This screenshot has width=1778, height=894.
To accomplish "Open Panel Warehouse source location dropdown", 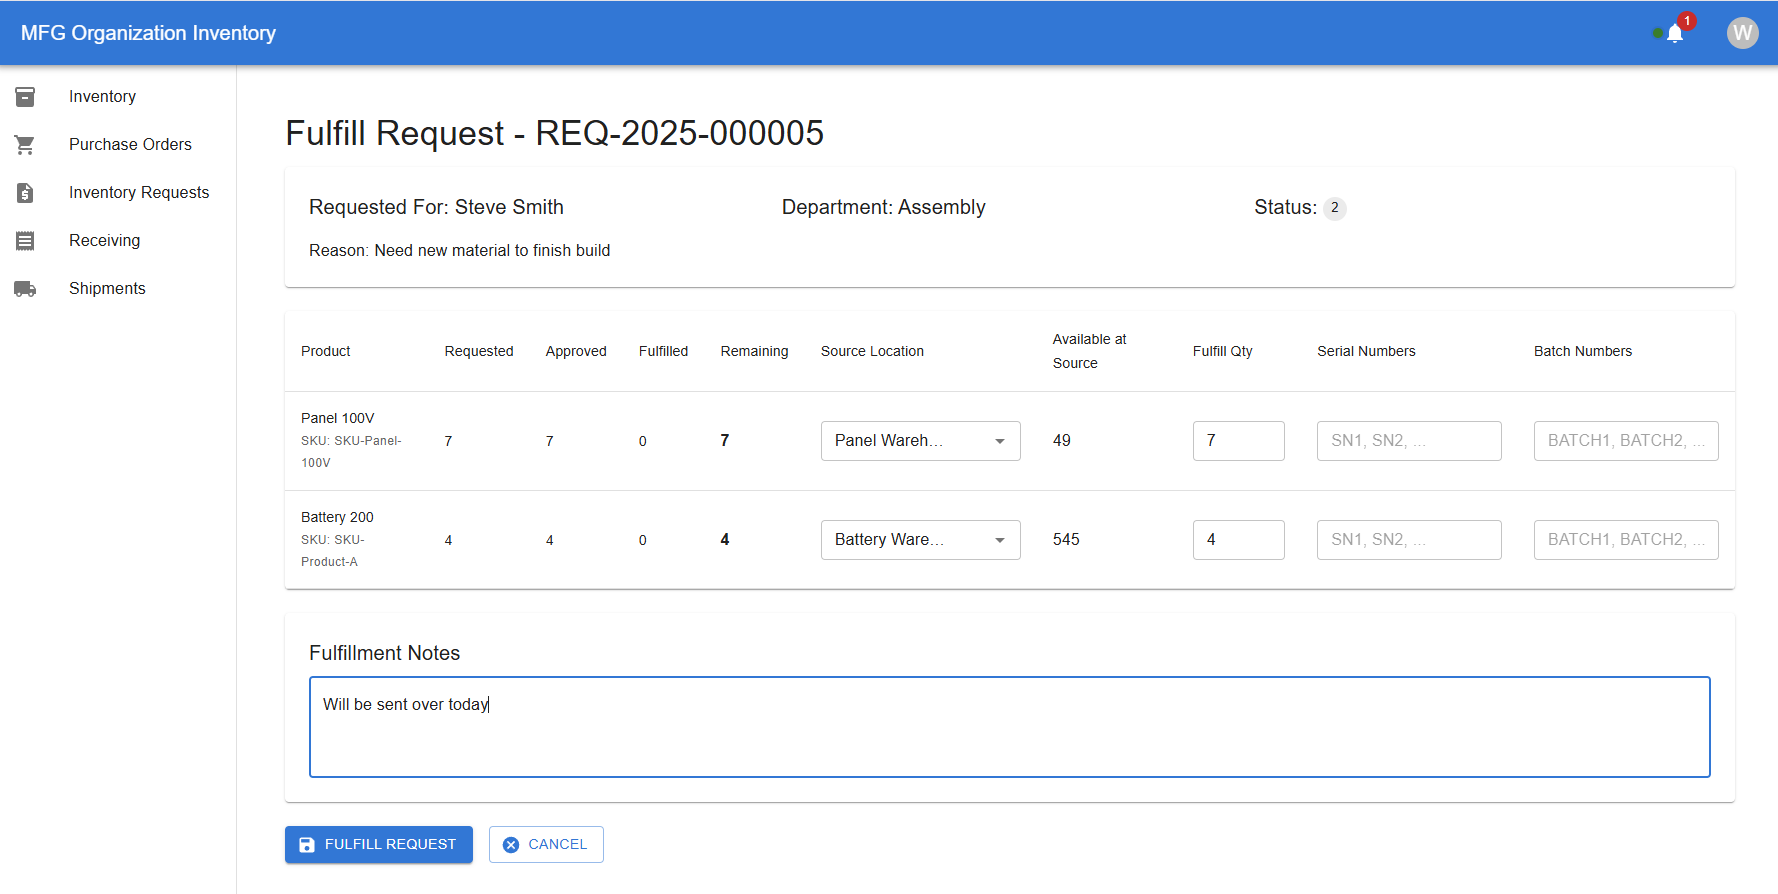I will pos(920,441).
